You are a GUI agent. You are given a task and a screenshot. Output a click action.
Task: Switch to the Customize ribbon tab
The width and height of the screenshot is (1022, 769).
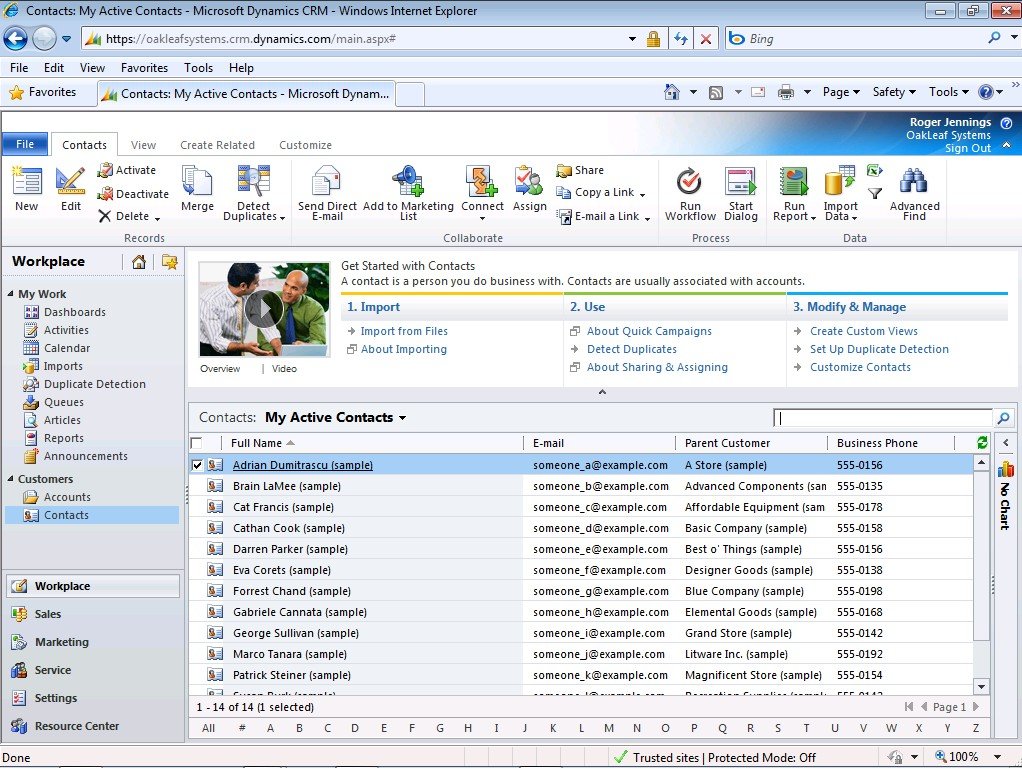click(305, 145)
